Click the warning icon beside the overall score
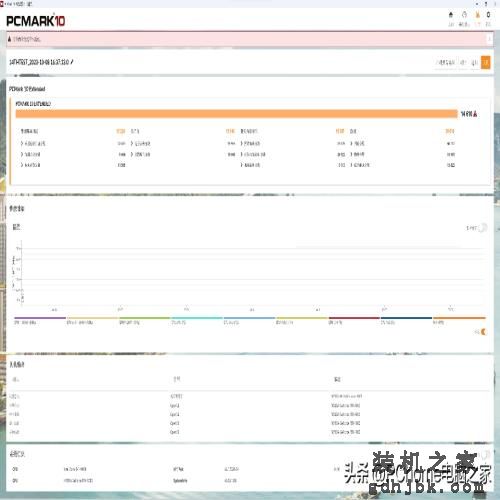Viewport: 500px width, 500px height. coord(475,114)
